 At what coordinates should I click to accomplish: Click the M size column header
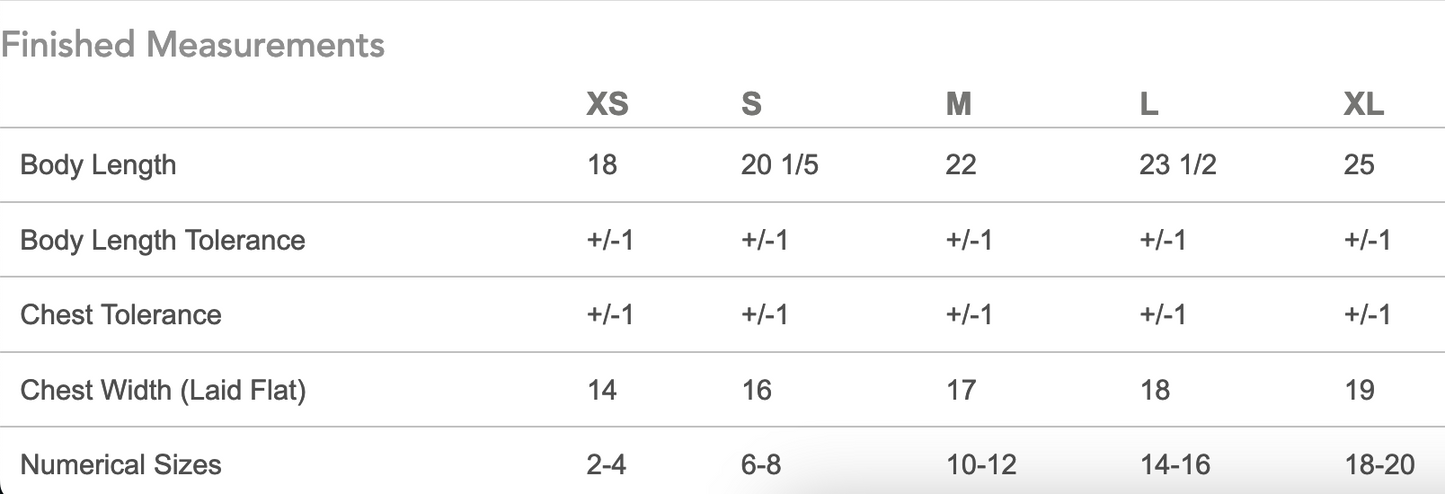[958, 105]
